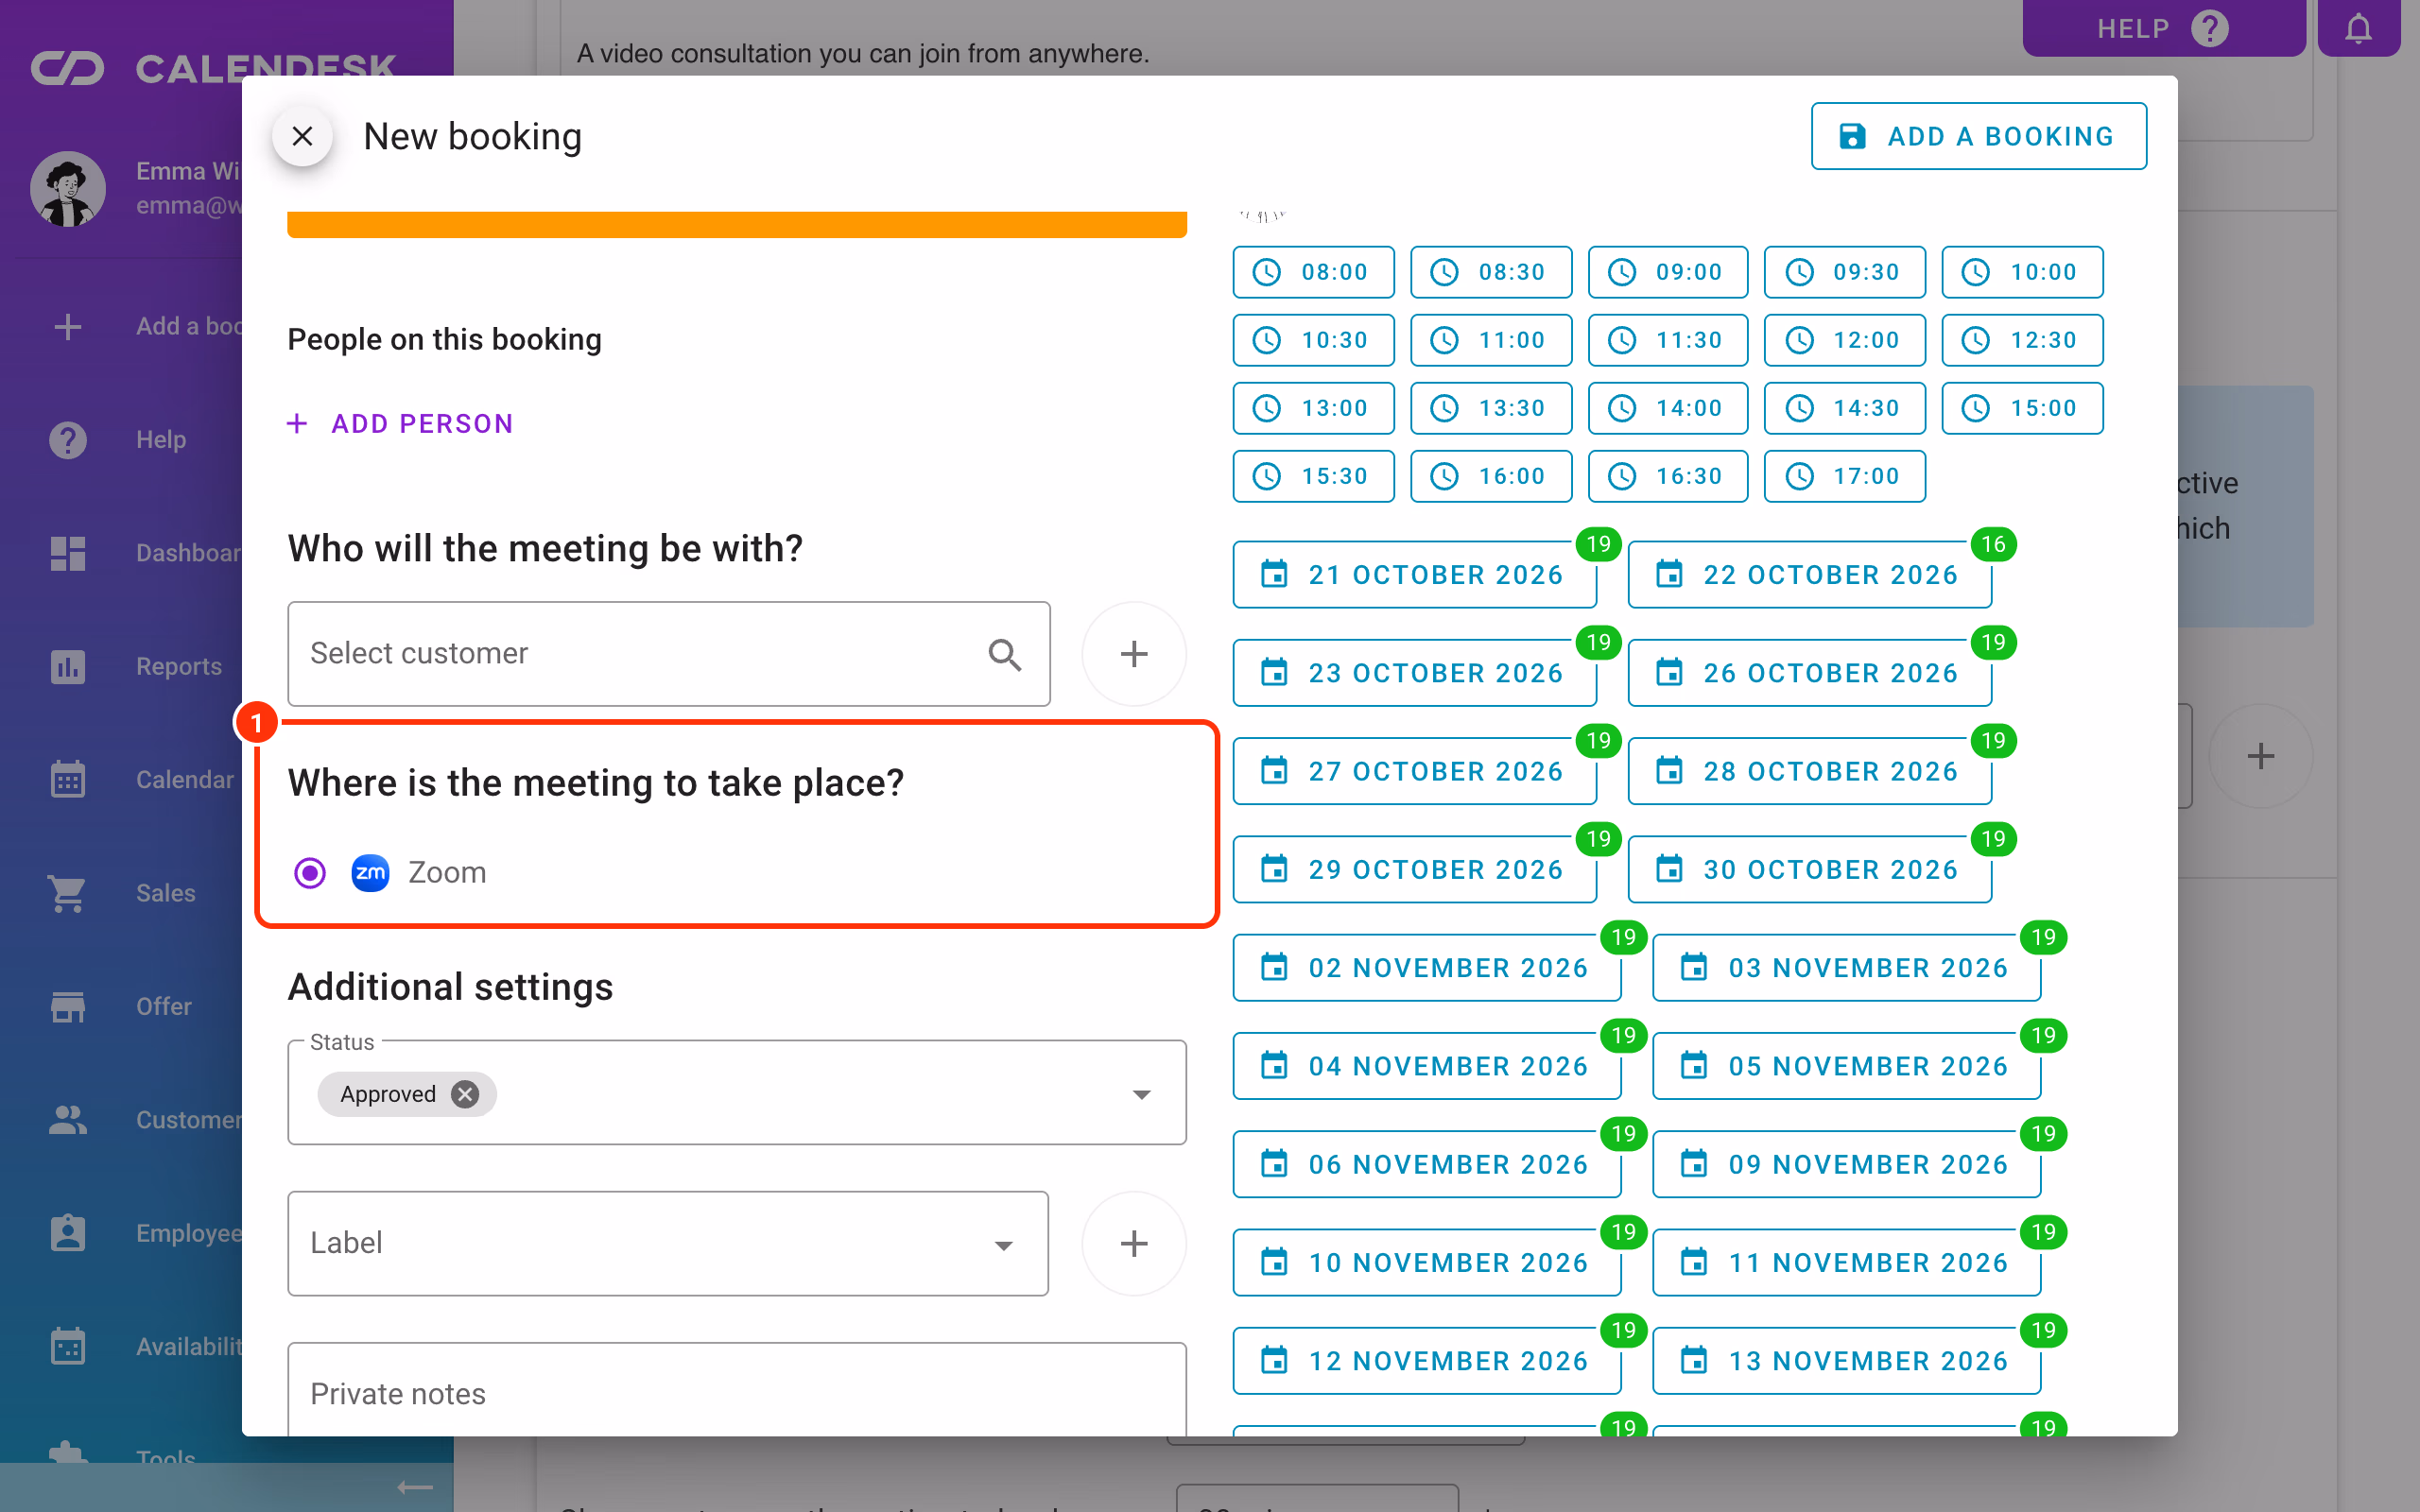Select 13 November 2026 date

point(1846,1361)
